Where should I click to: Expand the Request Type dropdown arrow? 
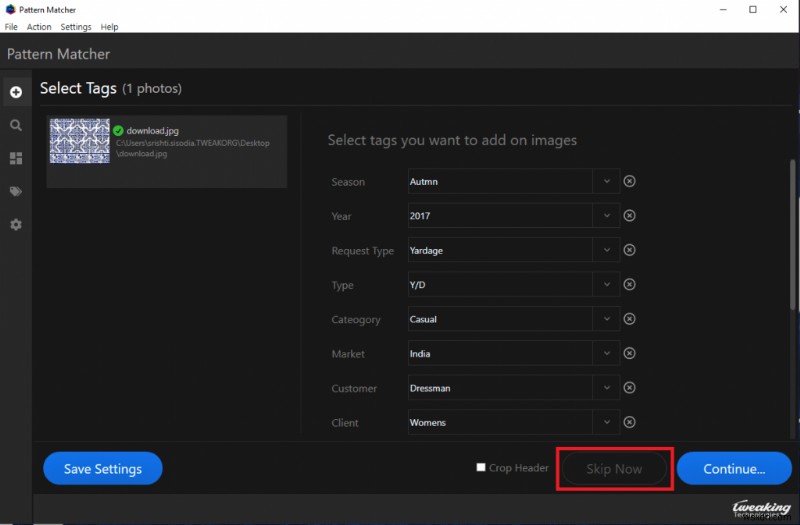point(606,250)
